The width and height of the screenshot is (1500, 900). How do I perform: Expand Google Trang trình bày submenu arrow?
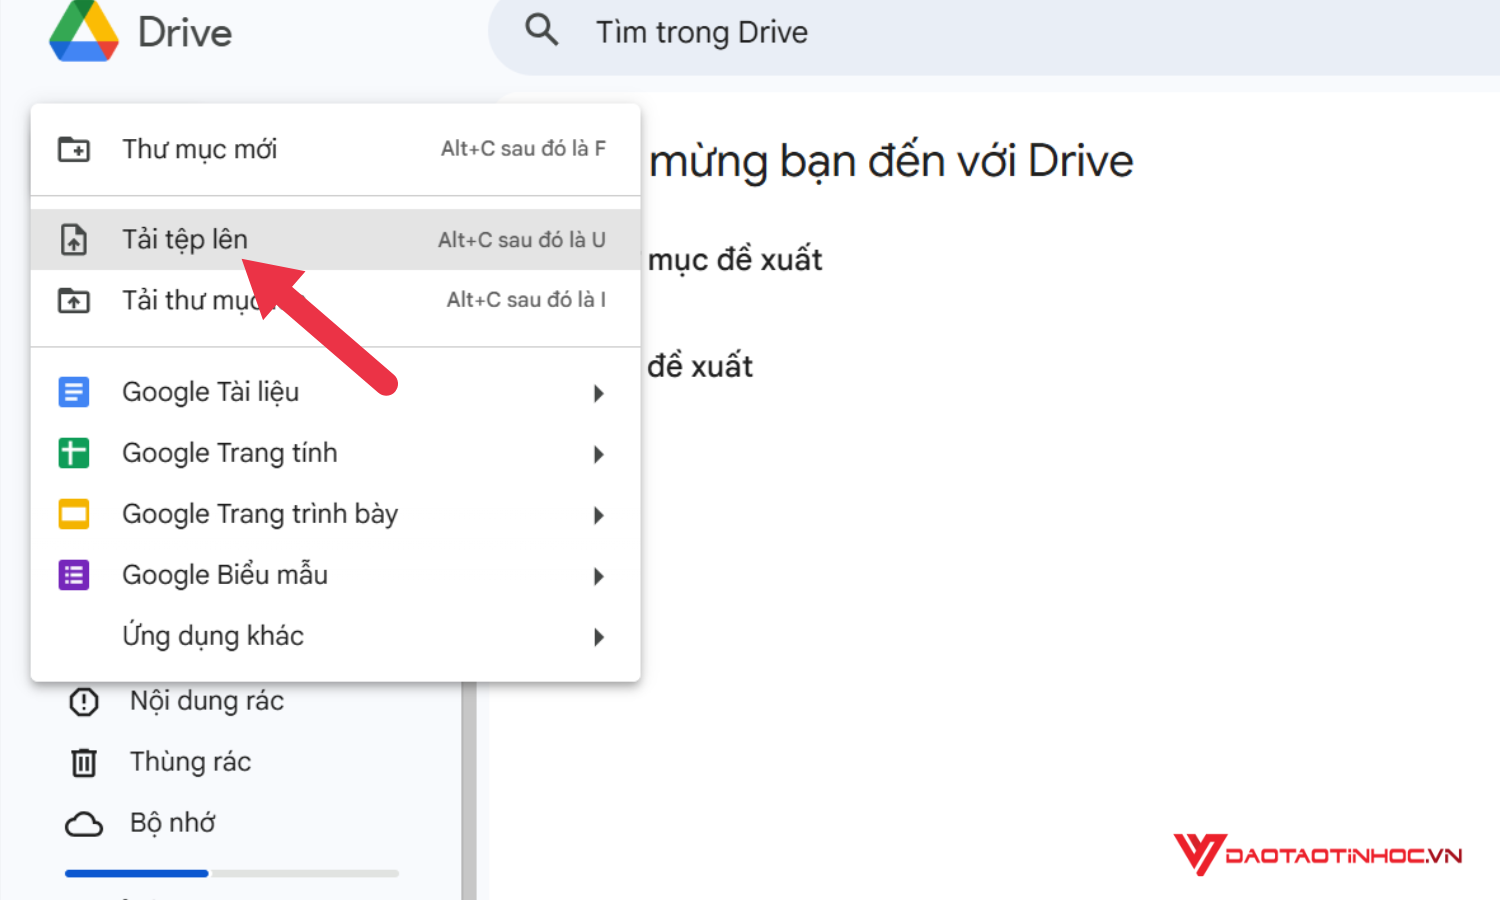click(598, 515)
